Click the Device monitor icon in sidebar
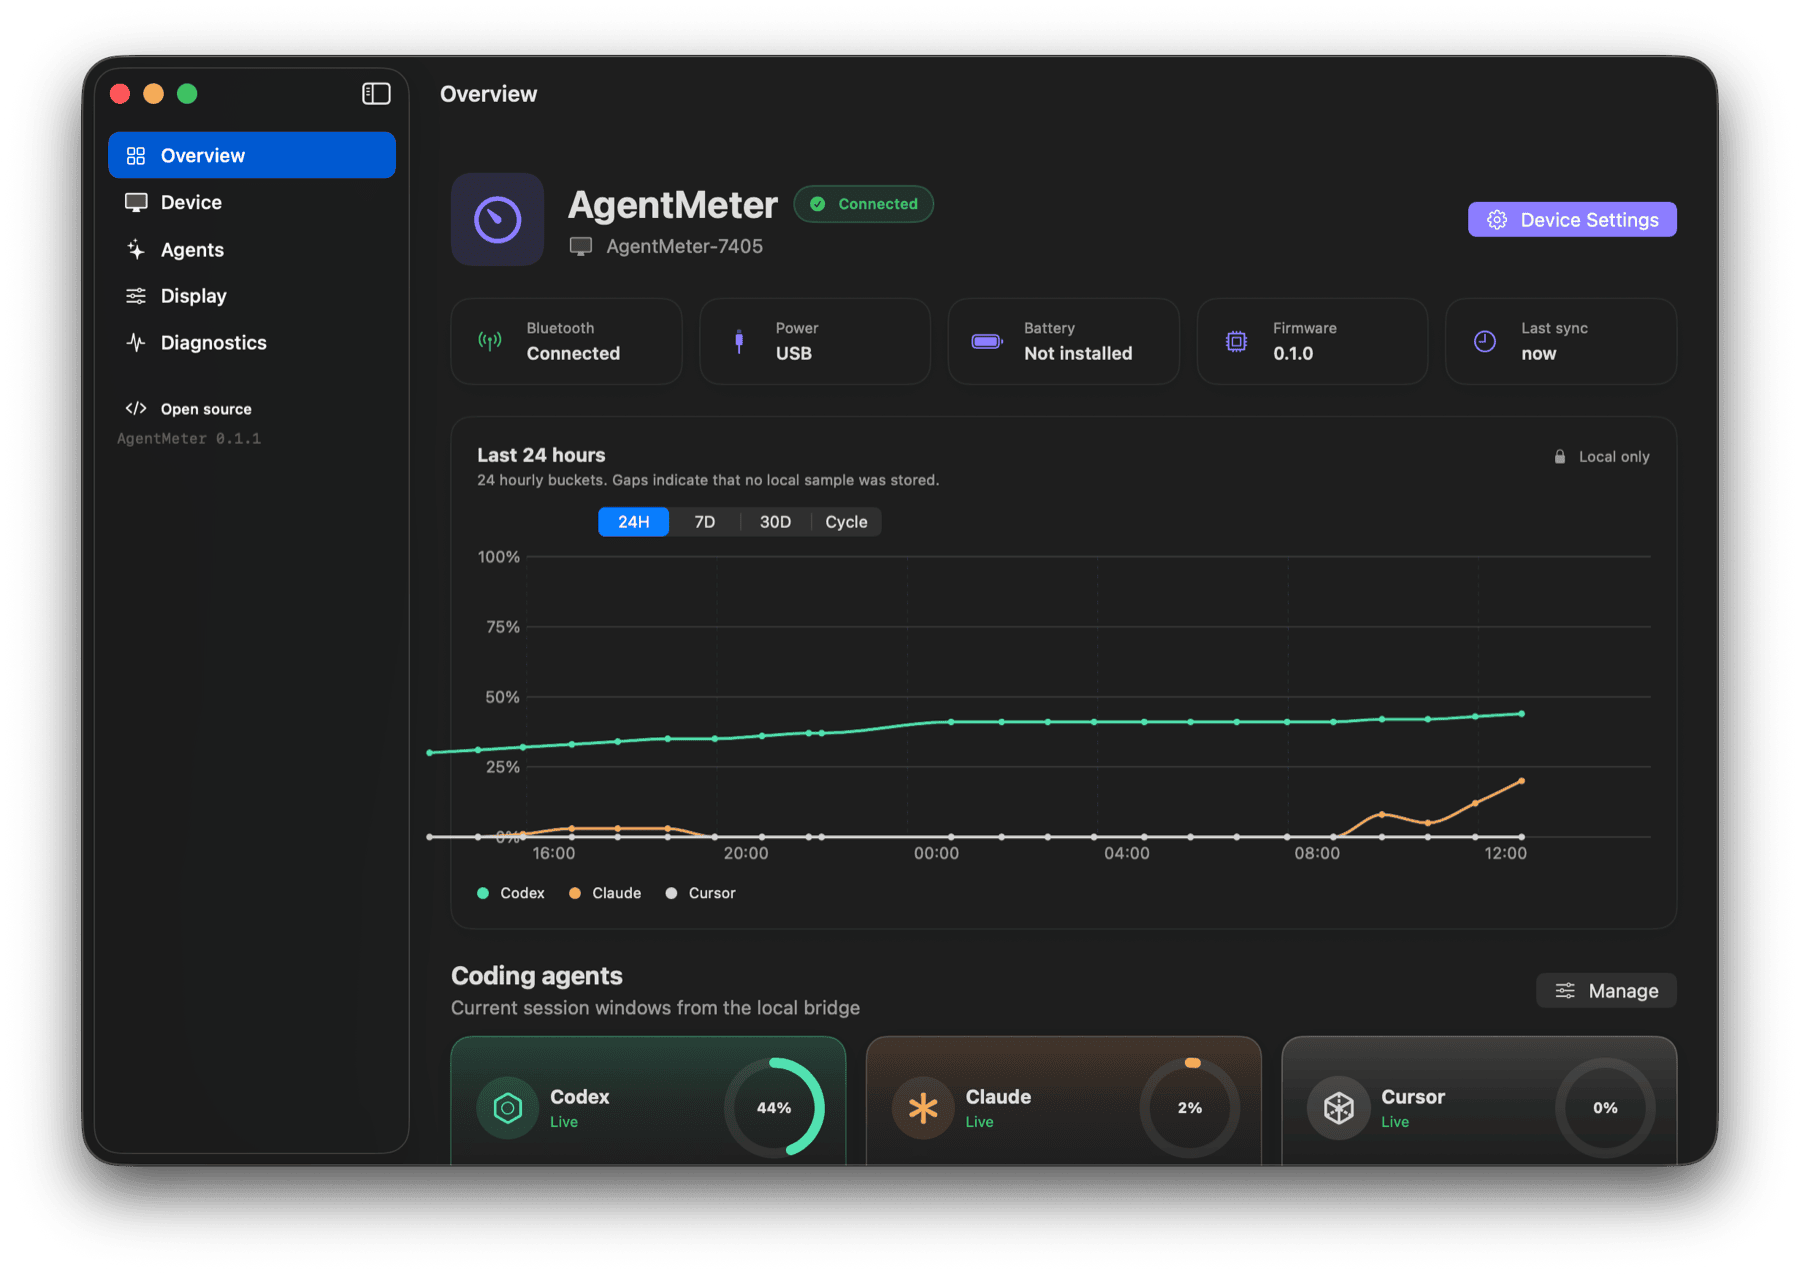The height and width of the screenshot is (1274, 1800). point(136,203)
